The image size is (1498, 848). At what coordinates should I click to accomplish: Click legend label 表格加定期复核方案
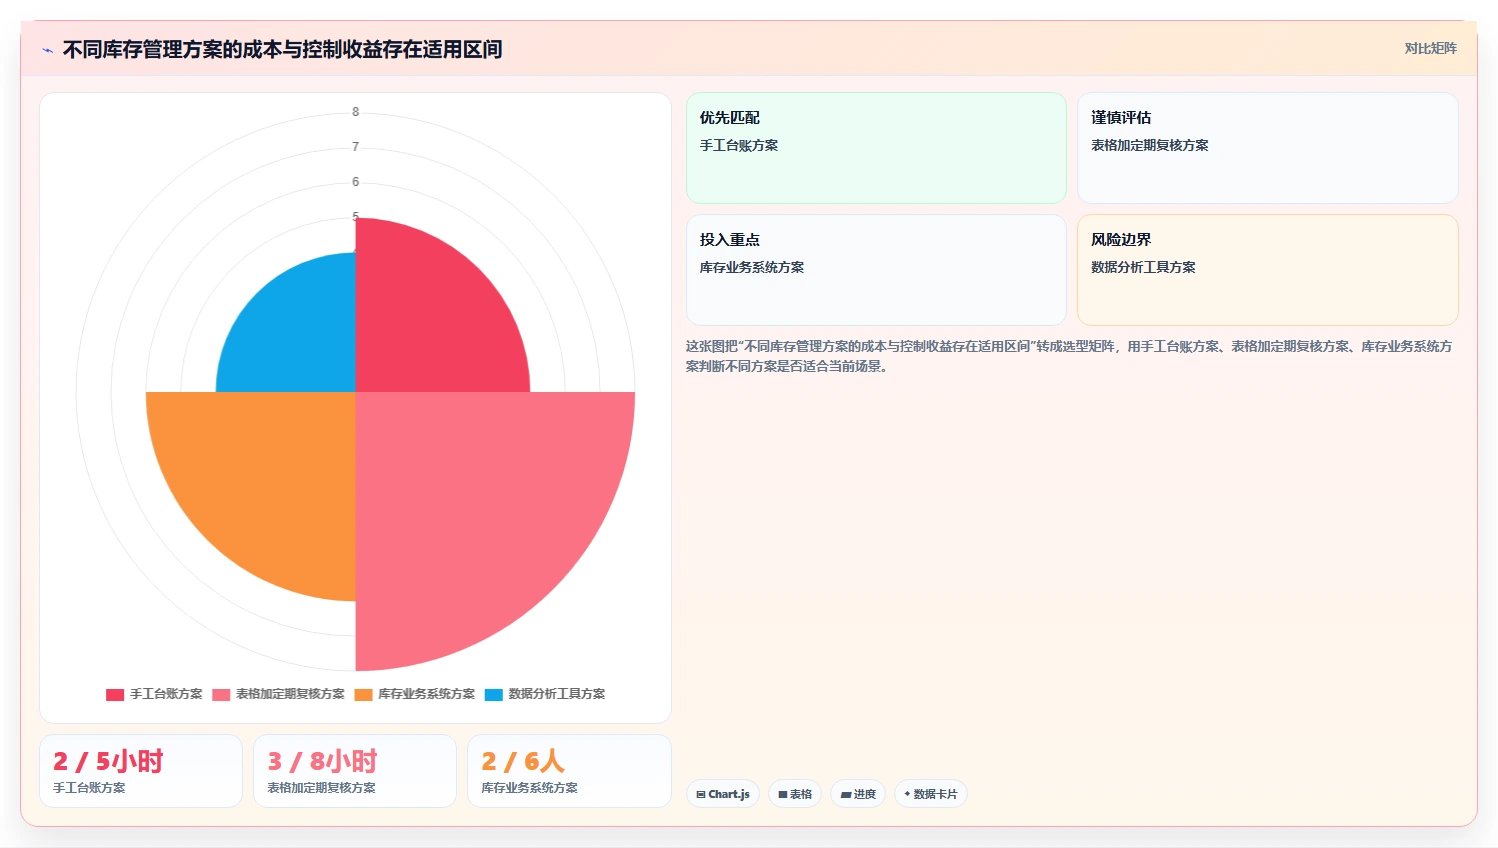(290, 694)
